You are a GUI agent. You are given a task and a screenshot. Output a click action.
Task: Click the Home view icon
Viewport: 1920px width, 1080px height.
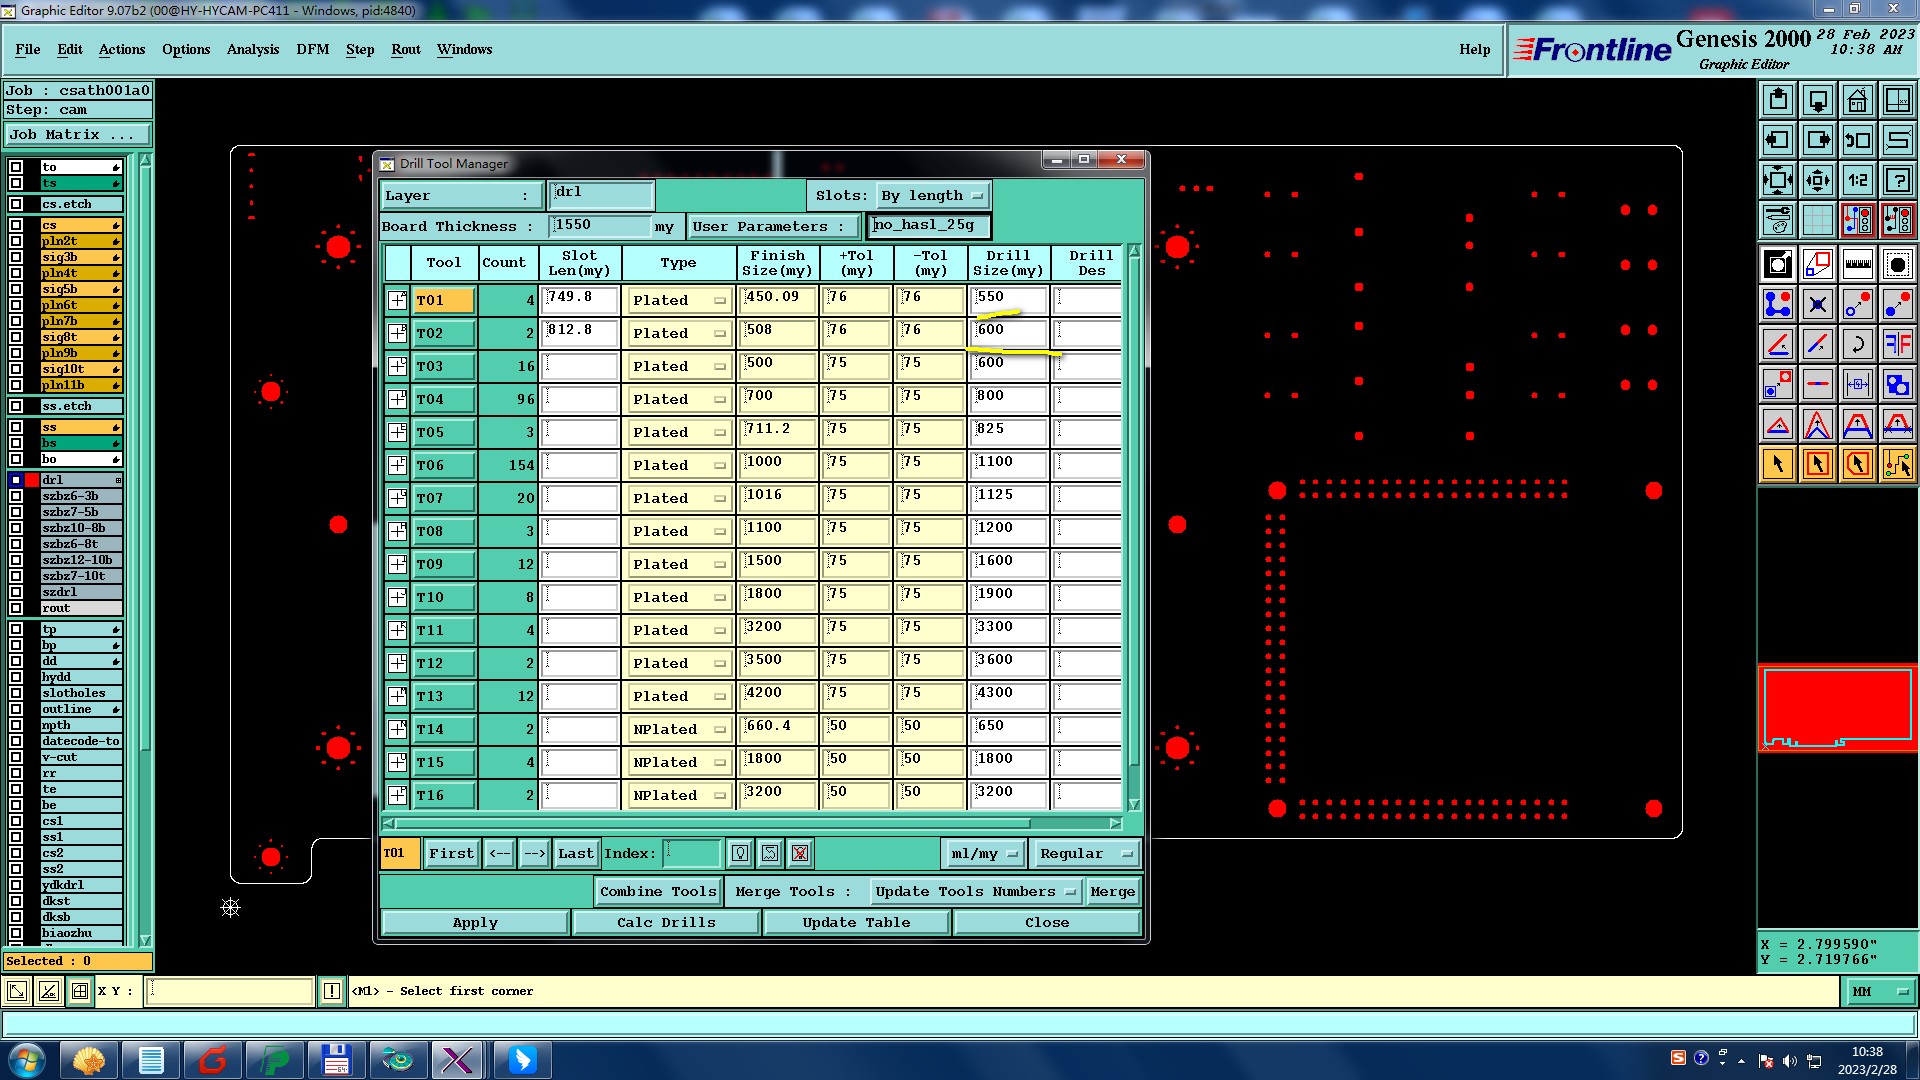click(x=1857, y=101)
